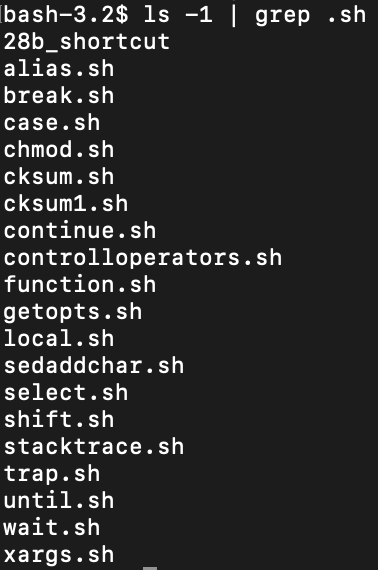This screenshot has height=570, width=378.
Task: Click the xargs.sh filename
Action: pos(59,555)
